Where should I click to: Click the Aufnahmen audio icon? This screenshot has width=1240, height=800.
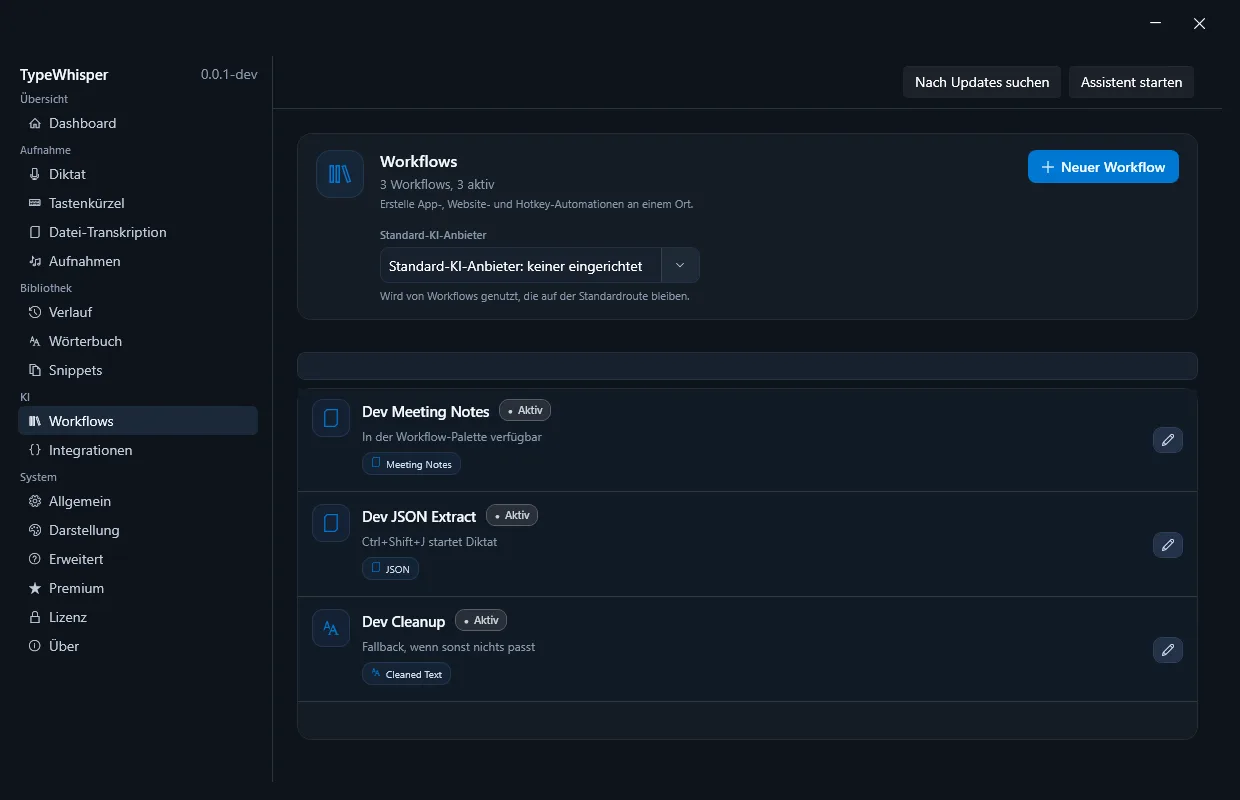pos(36,261)
